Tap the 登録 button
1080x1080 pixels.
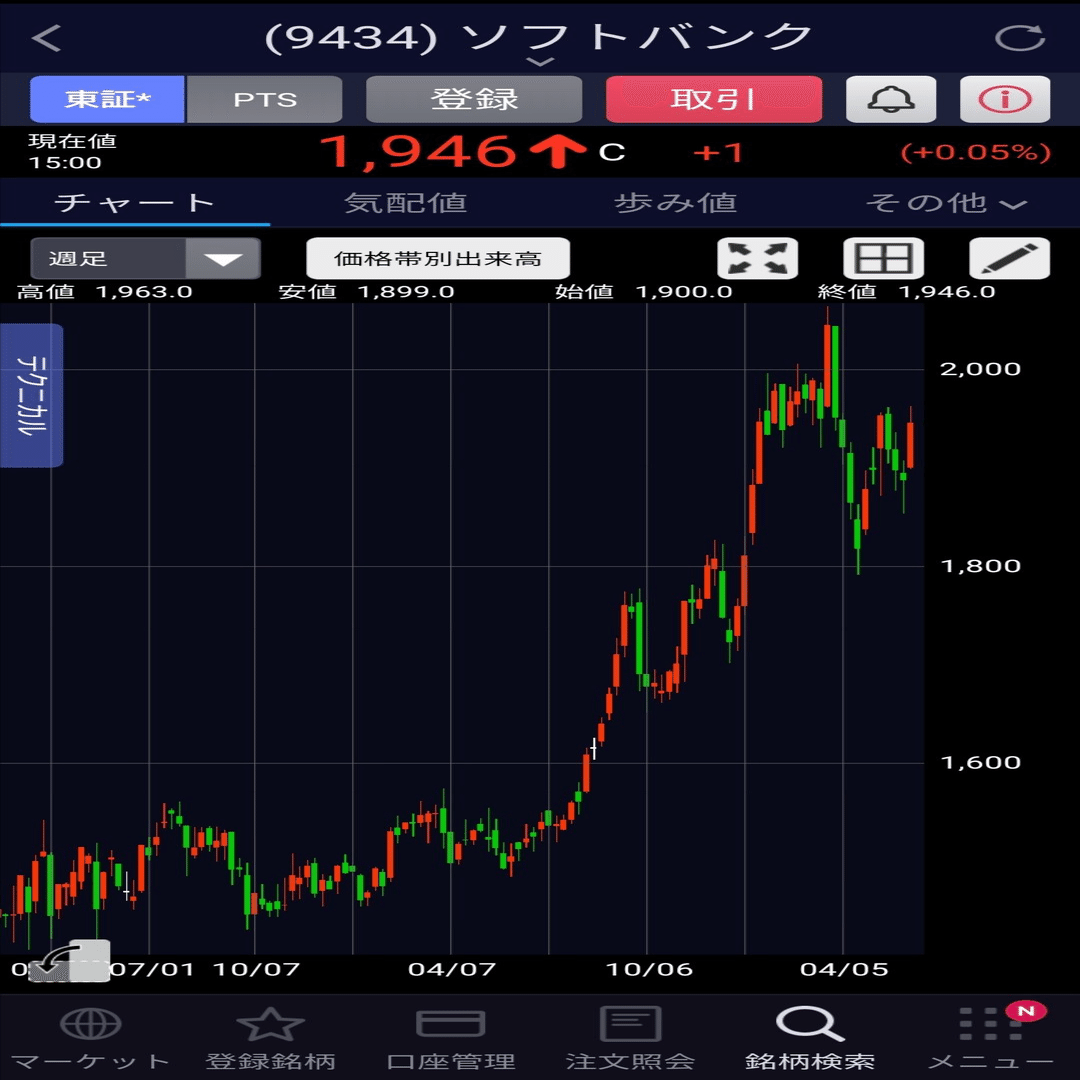pos(474,99)
